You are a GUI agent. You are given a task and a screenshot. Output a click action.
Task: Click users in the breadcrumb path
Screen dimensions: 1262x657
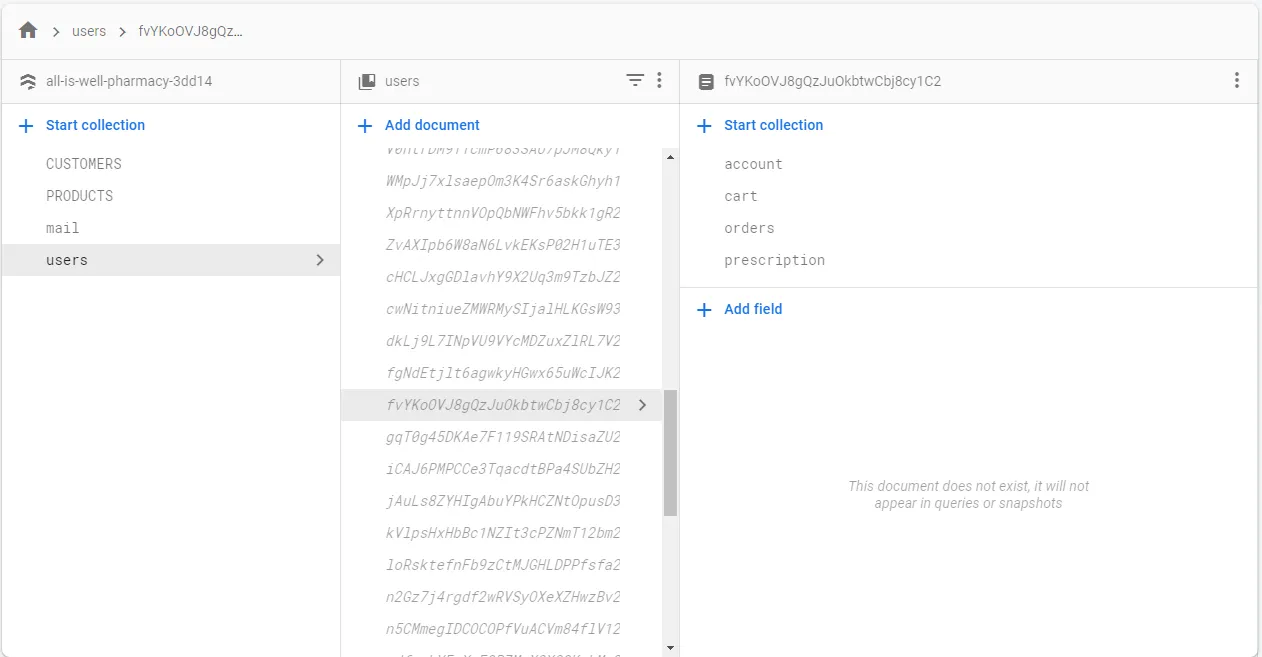(89, 31)
